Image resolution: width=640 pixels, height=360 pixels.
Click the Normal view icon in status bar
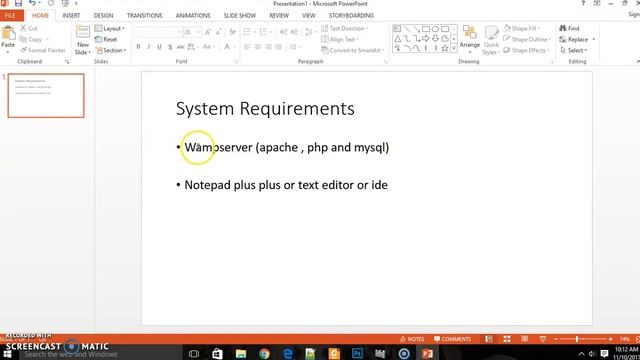tap(489, 339)
